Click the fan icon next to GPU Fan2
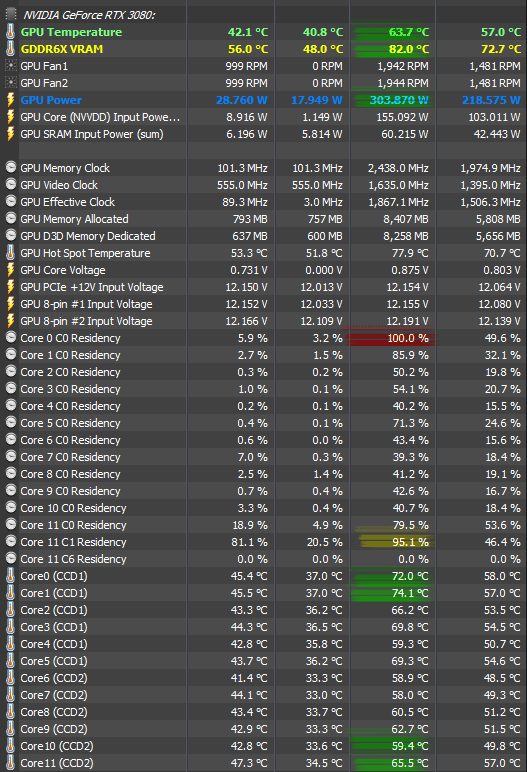The height and width of the screenshot is (772, 527). pos(10,83)
